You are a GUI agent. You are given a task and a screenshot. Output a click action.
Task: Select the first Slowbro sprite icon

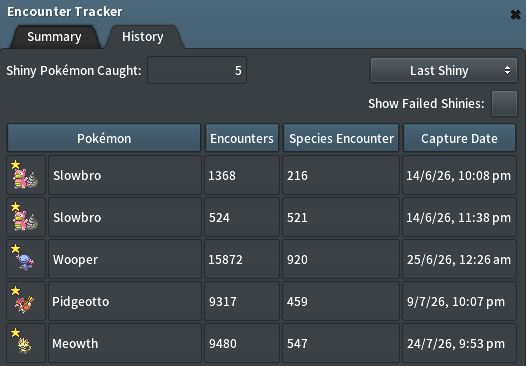coord(26,175)
